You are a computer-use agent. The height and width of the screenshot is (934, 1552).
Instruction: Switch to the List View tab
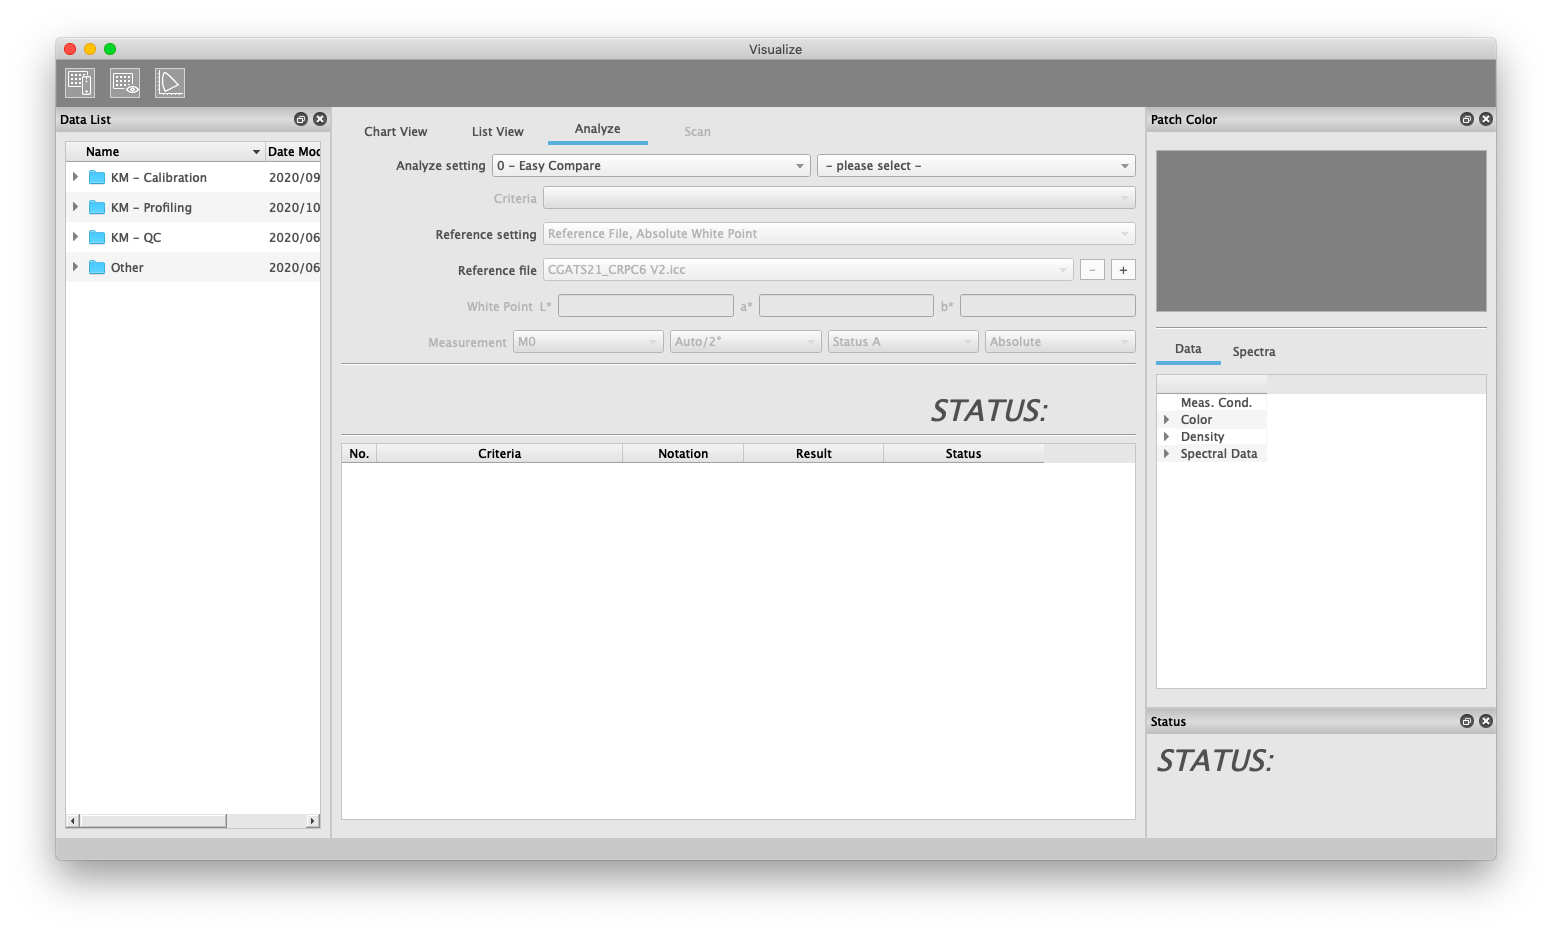tap(497, 132)
